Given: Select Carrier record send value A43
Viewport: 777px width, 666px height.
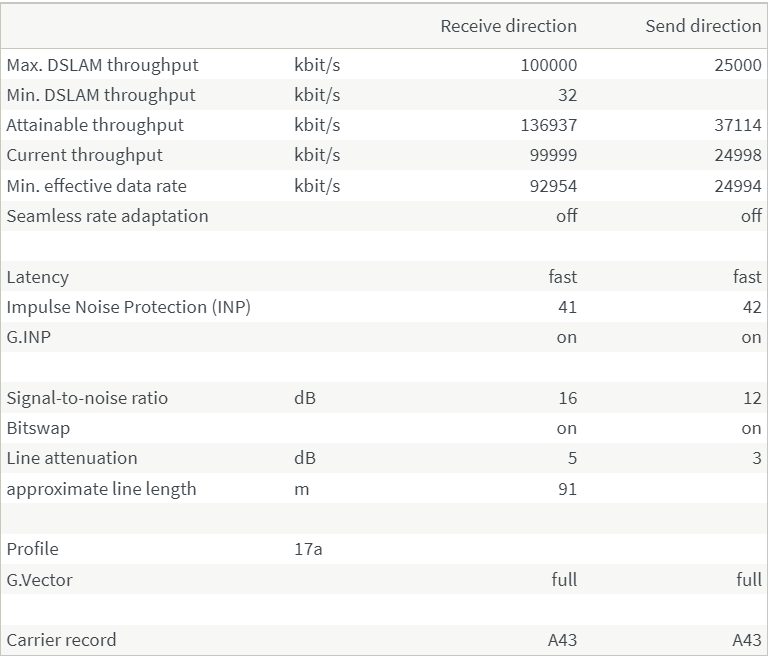Looking at the screenshot, I should pyautogui.click(x=746, y=640).
